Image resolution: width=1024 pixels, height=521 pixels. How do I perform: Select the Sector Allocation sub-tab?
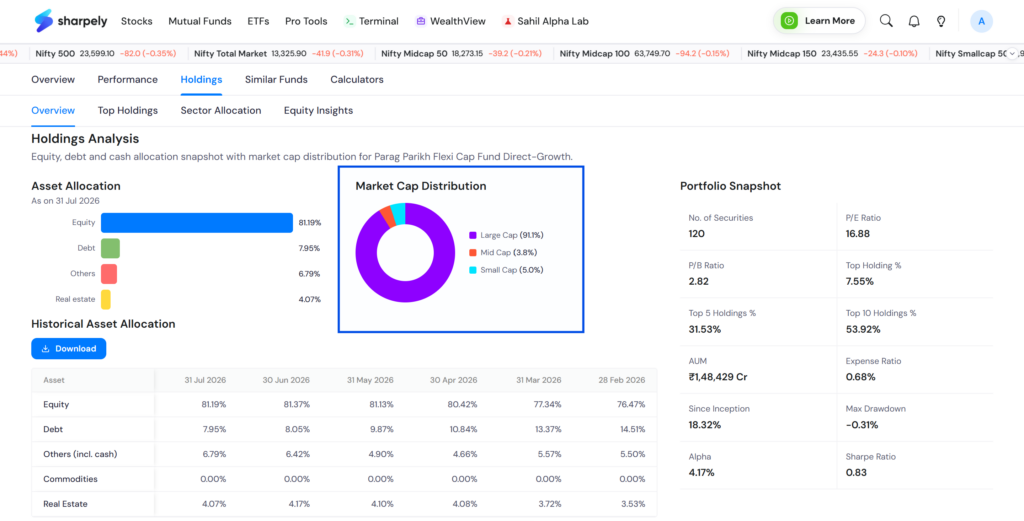[x=221, y=110]
